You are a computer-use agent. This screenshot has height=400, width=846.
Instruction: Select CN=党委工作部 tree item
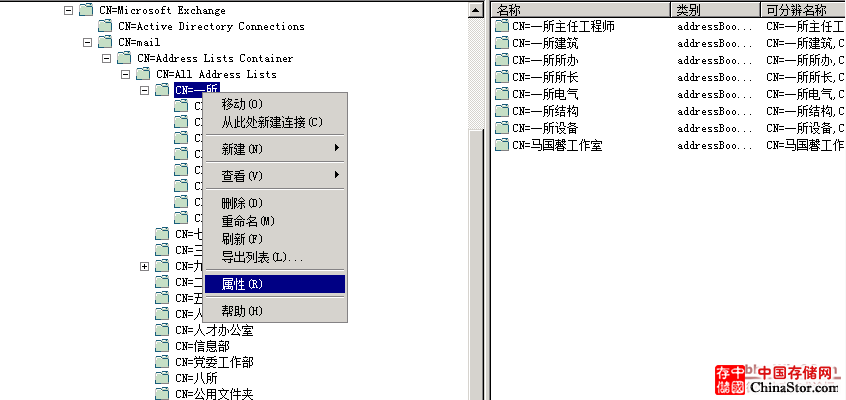(214, 362)
